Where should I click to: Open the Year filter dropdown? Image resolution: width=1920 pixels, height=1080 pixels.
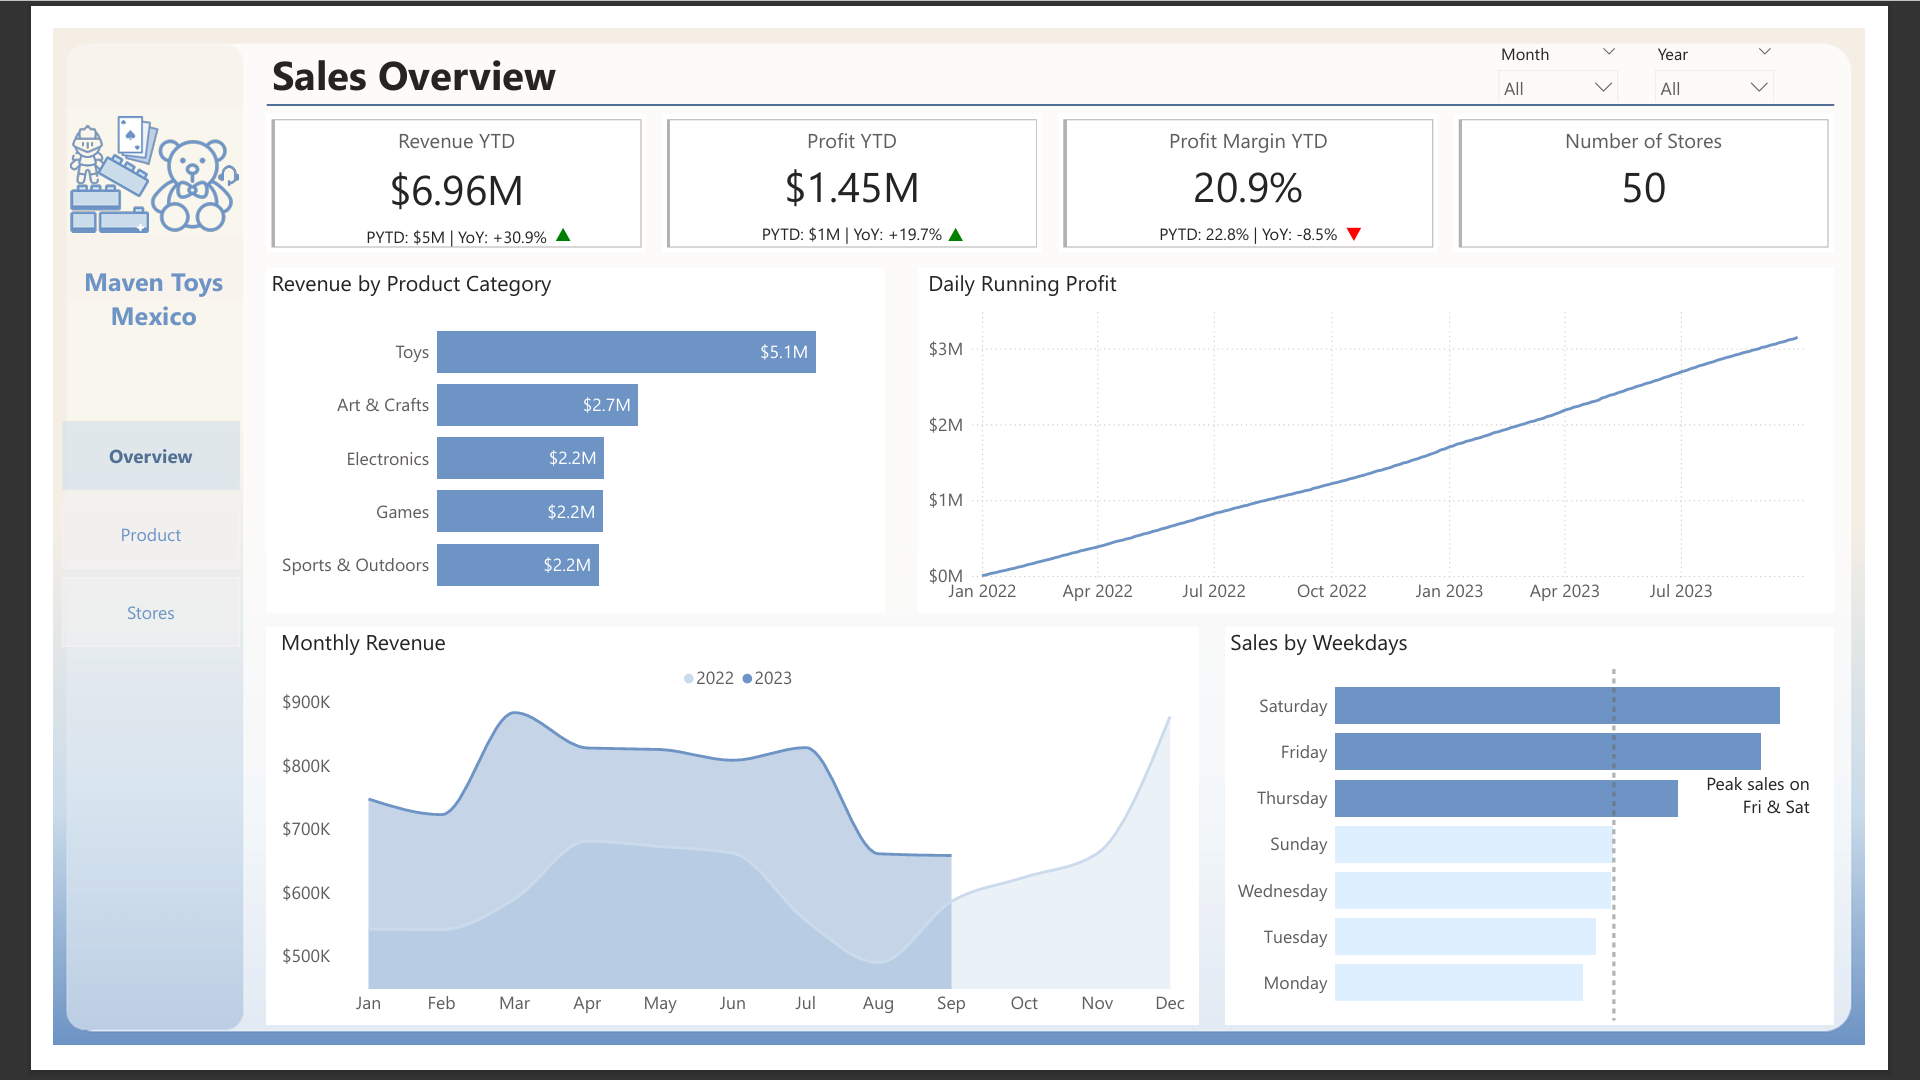click(1763, 52)
